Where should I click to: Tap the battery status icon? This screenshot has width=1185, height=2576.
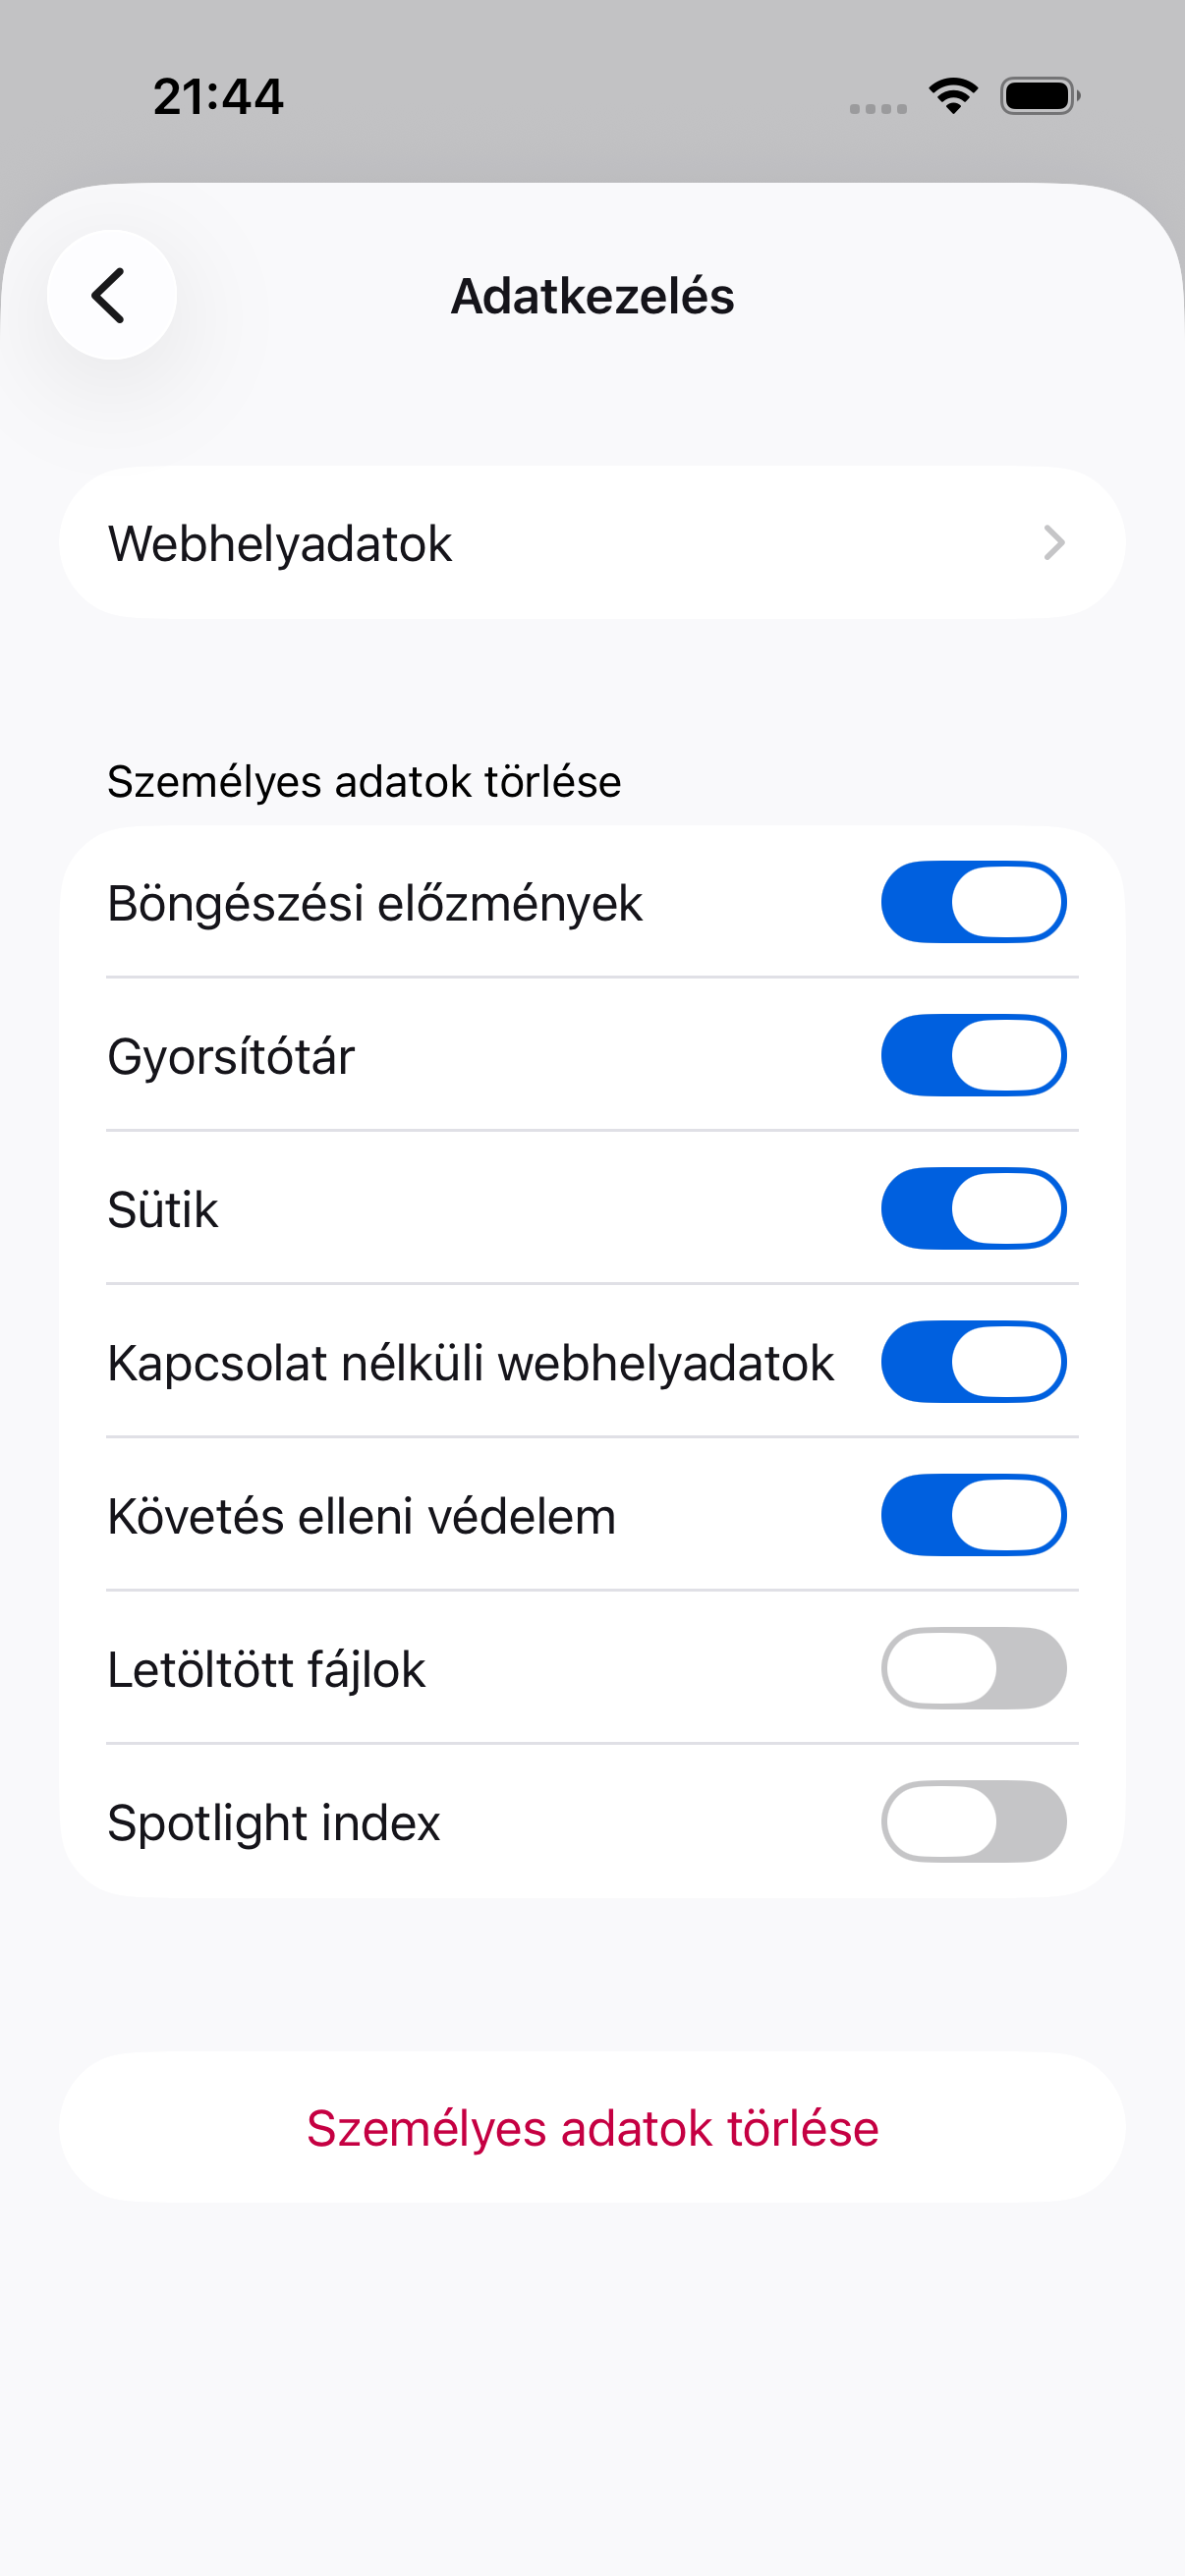coord(1040,96)
